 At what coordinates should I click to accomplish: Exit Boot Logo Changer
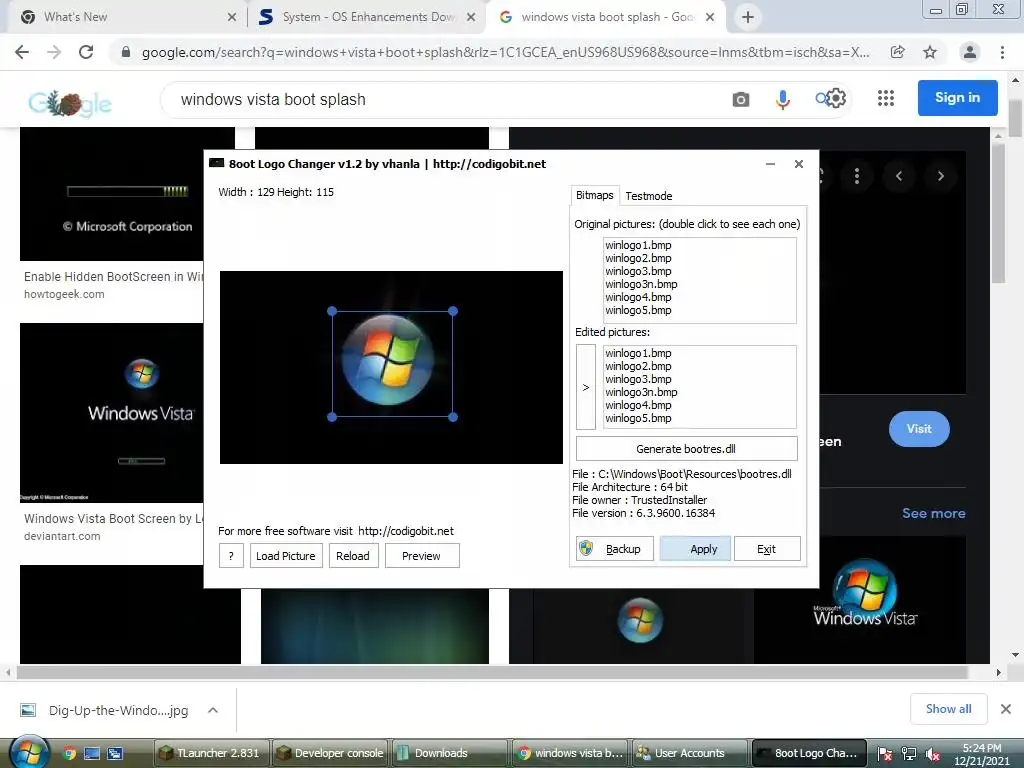pyautogui.click(x=767, y=549)
